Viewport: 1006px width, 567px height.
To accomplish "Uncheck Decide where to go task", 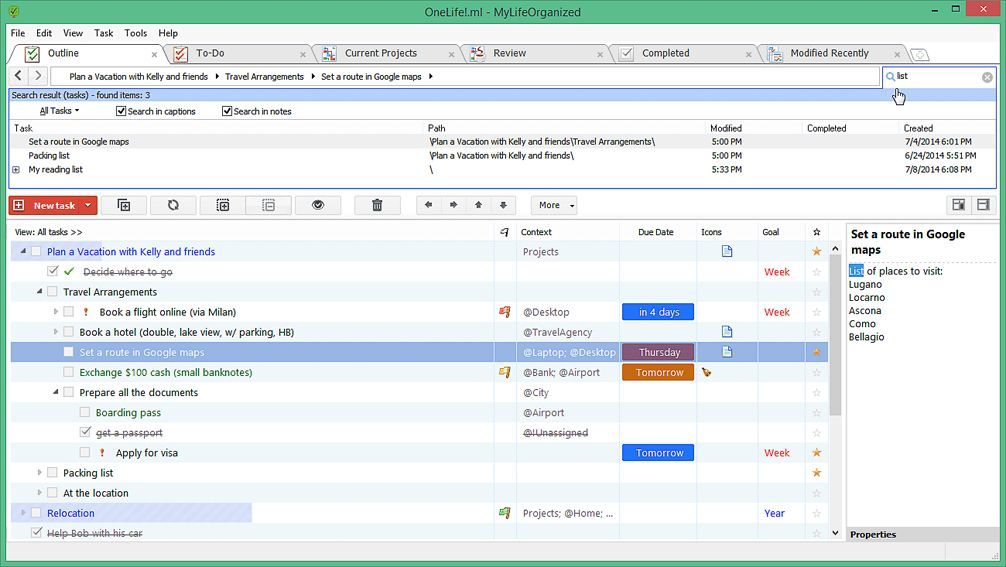I will 53,271.
